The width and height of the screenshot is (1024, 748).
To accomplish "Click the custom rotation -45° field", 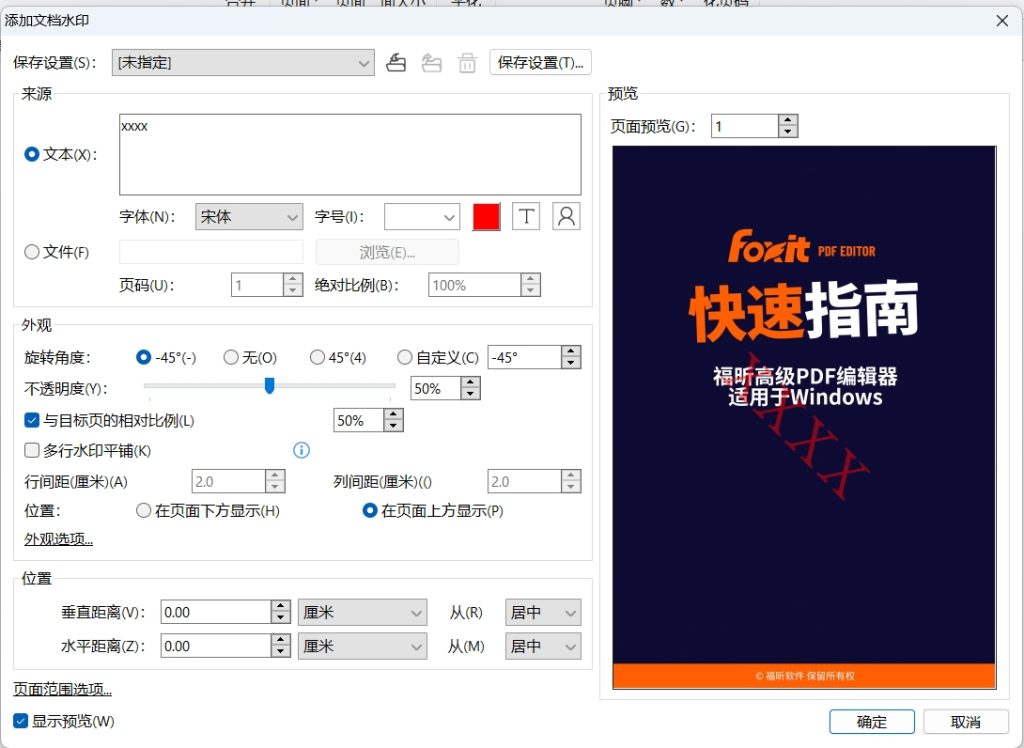I will pyautogui.click(x=525, y=357).
